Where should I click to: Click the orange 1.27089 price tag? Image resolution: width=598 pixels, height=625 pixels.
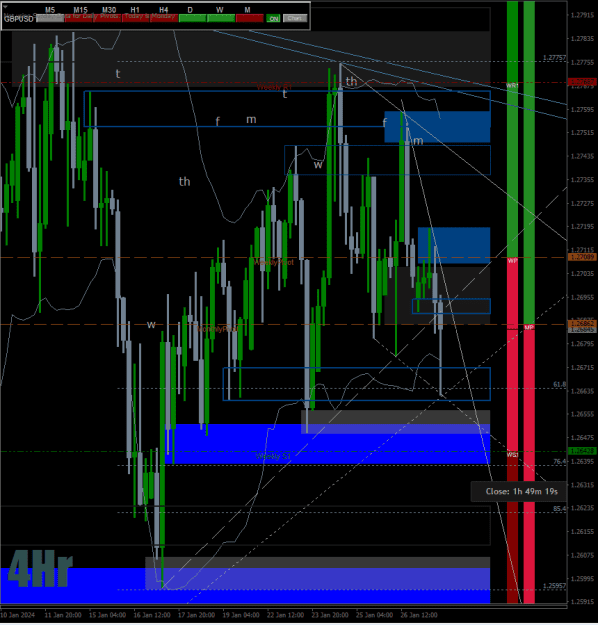[x=582, y=257]
